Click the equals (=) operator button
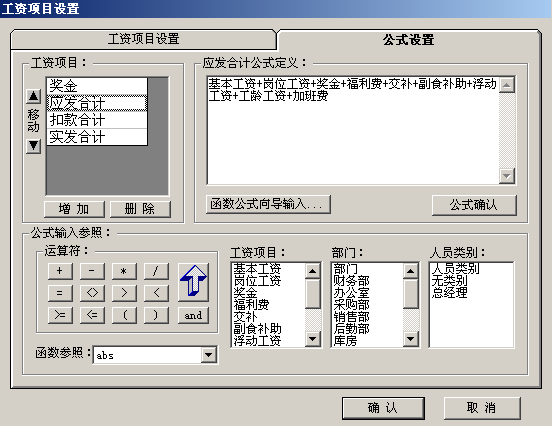The height and width of the screenshot is (426, 552). click(60, 293)
